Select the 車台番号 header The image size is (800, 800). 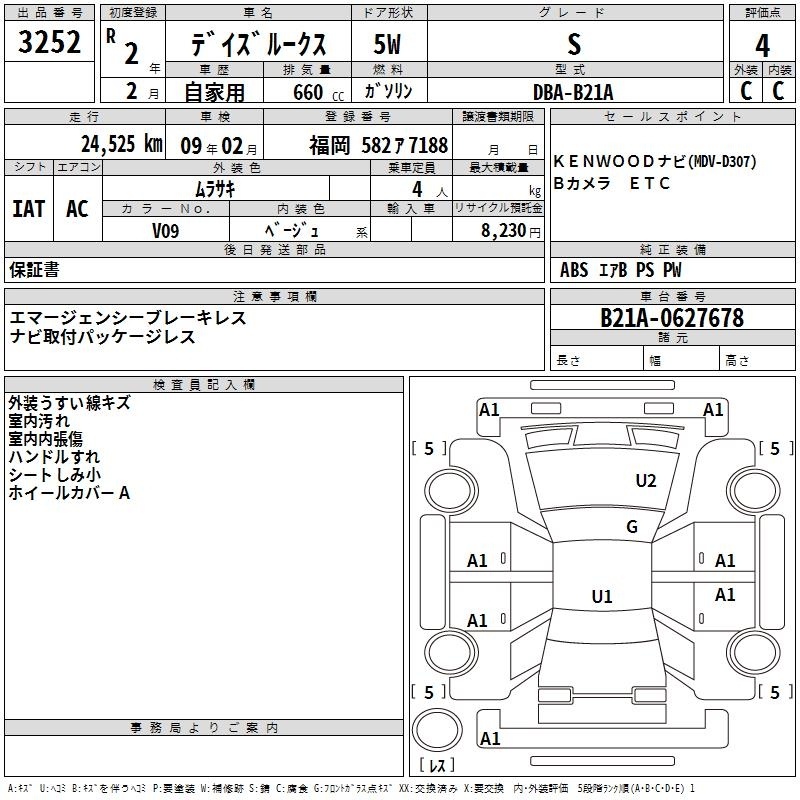(x=672, y=296)
